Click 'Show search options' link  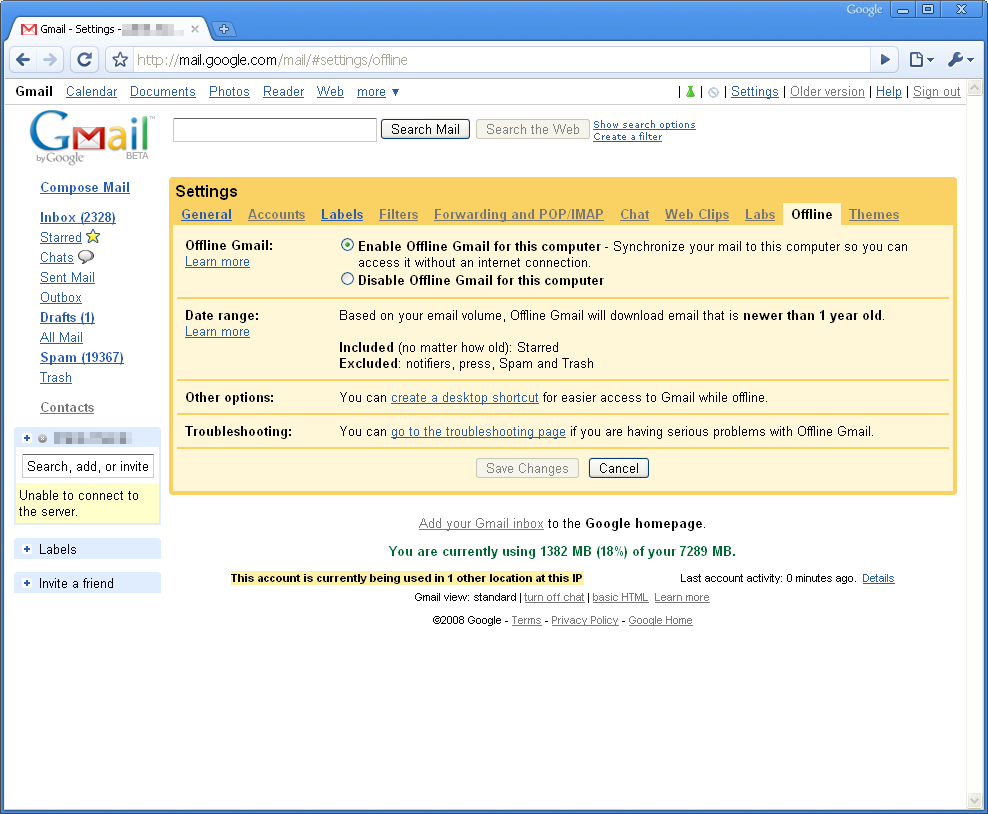pos(644,125)
